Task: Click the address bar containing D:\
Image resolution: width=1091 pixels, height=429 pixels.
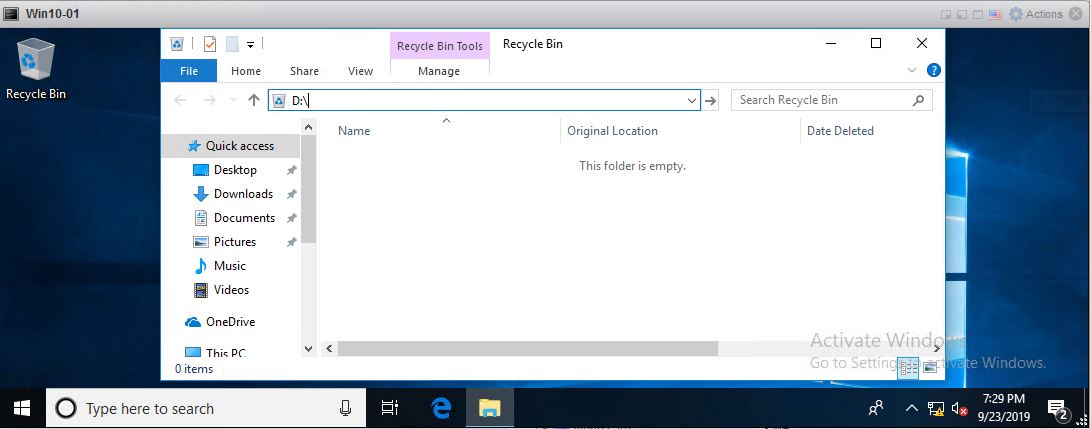Action: pos(484,100)
